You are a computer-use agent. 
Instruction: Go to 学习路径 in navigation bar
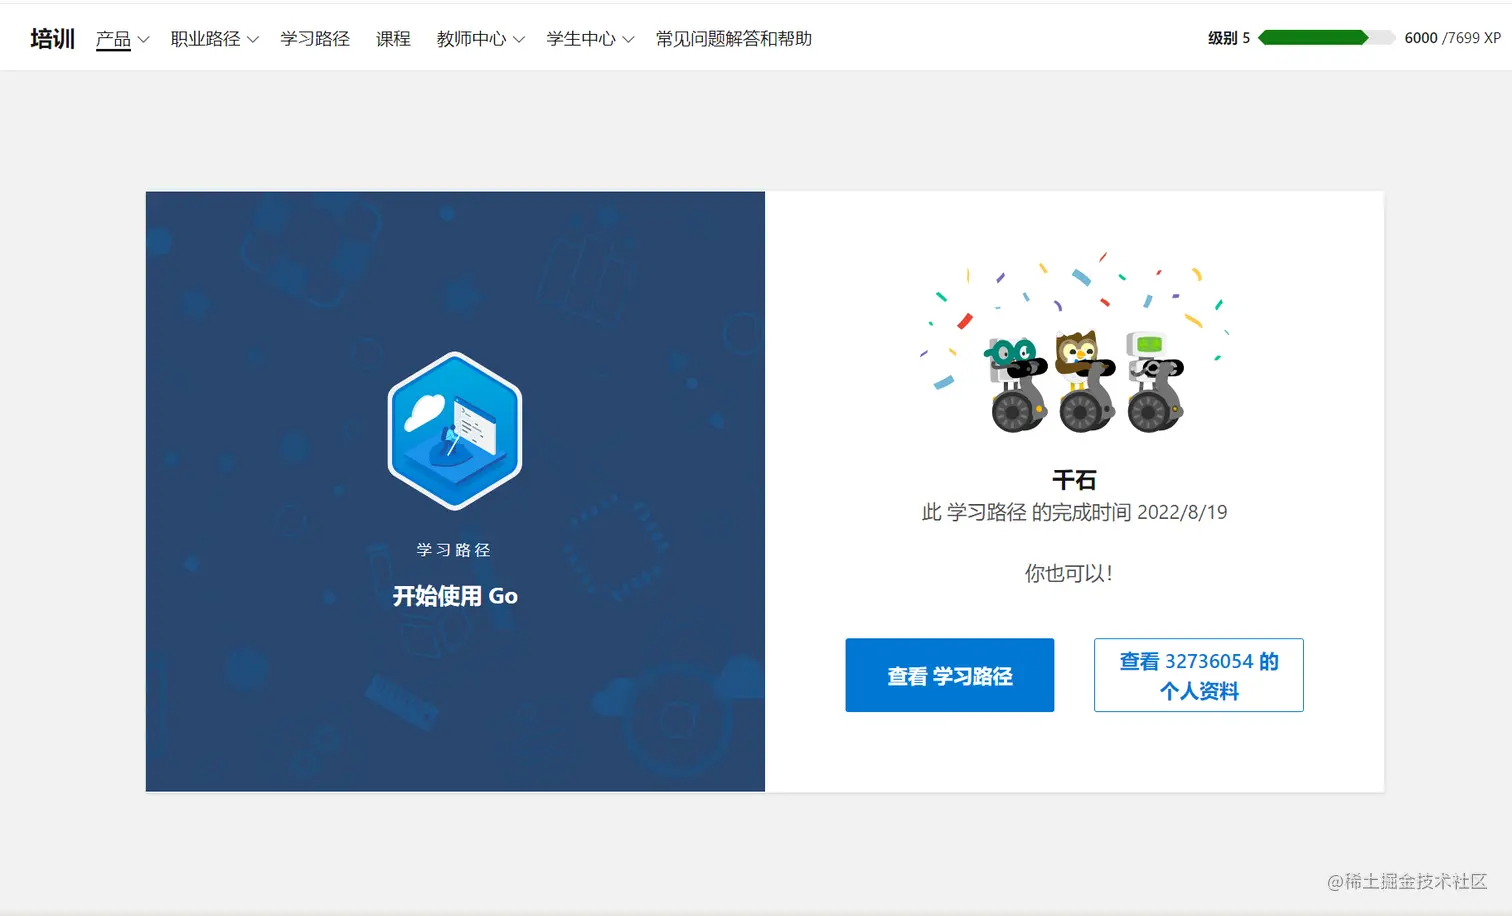tap(315, 39)
